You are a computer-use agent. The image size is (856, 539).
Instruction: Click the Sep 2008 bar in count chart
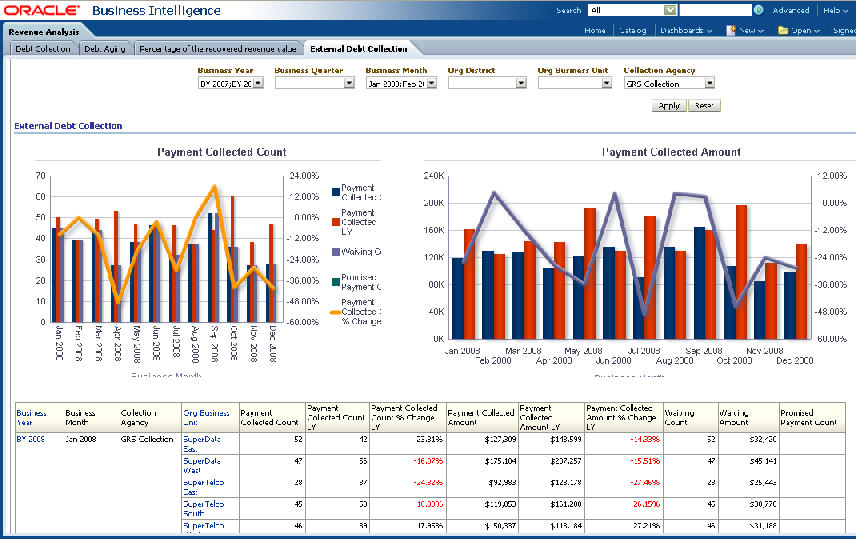coord(210,268)
